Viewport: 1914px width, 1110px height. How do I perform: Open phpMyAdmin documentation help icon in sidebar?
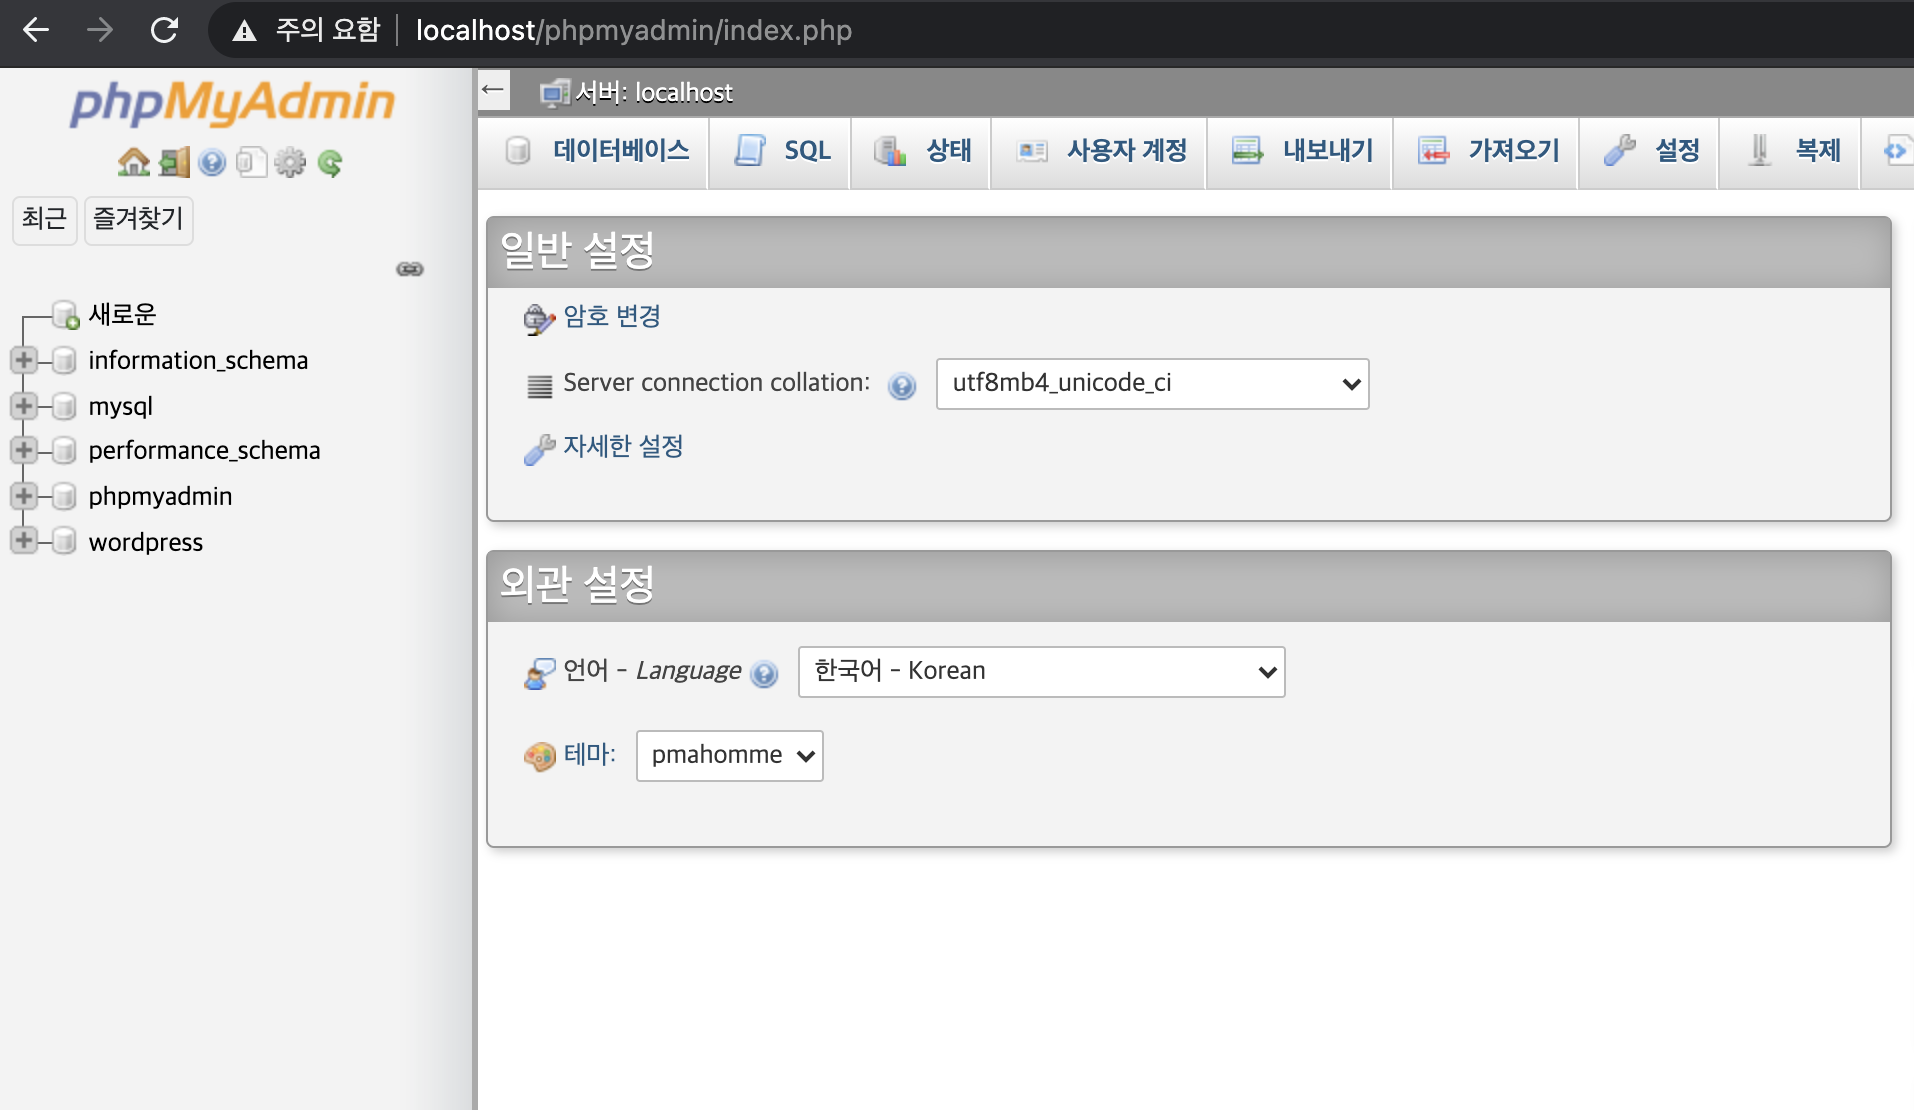click(212, 162)
